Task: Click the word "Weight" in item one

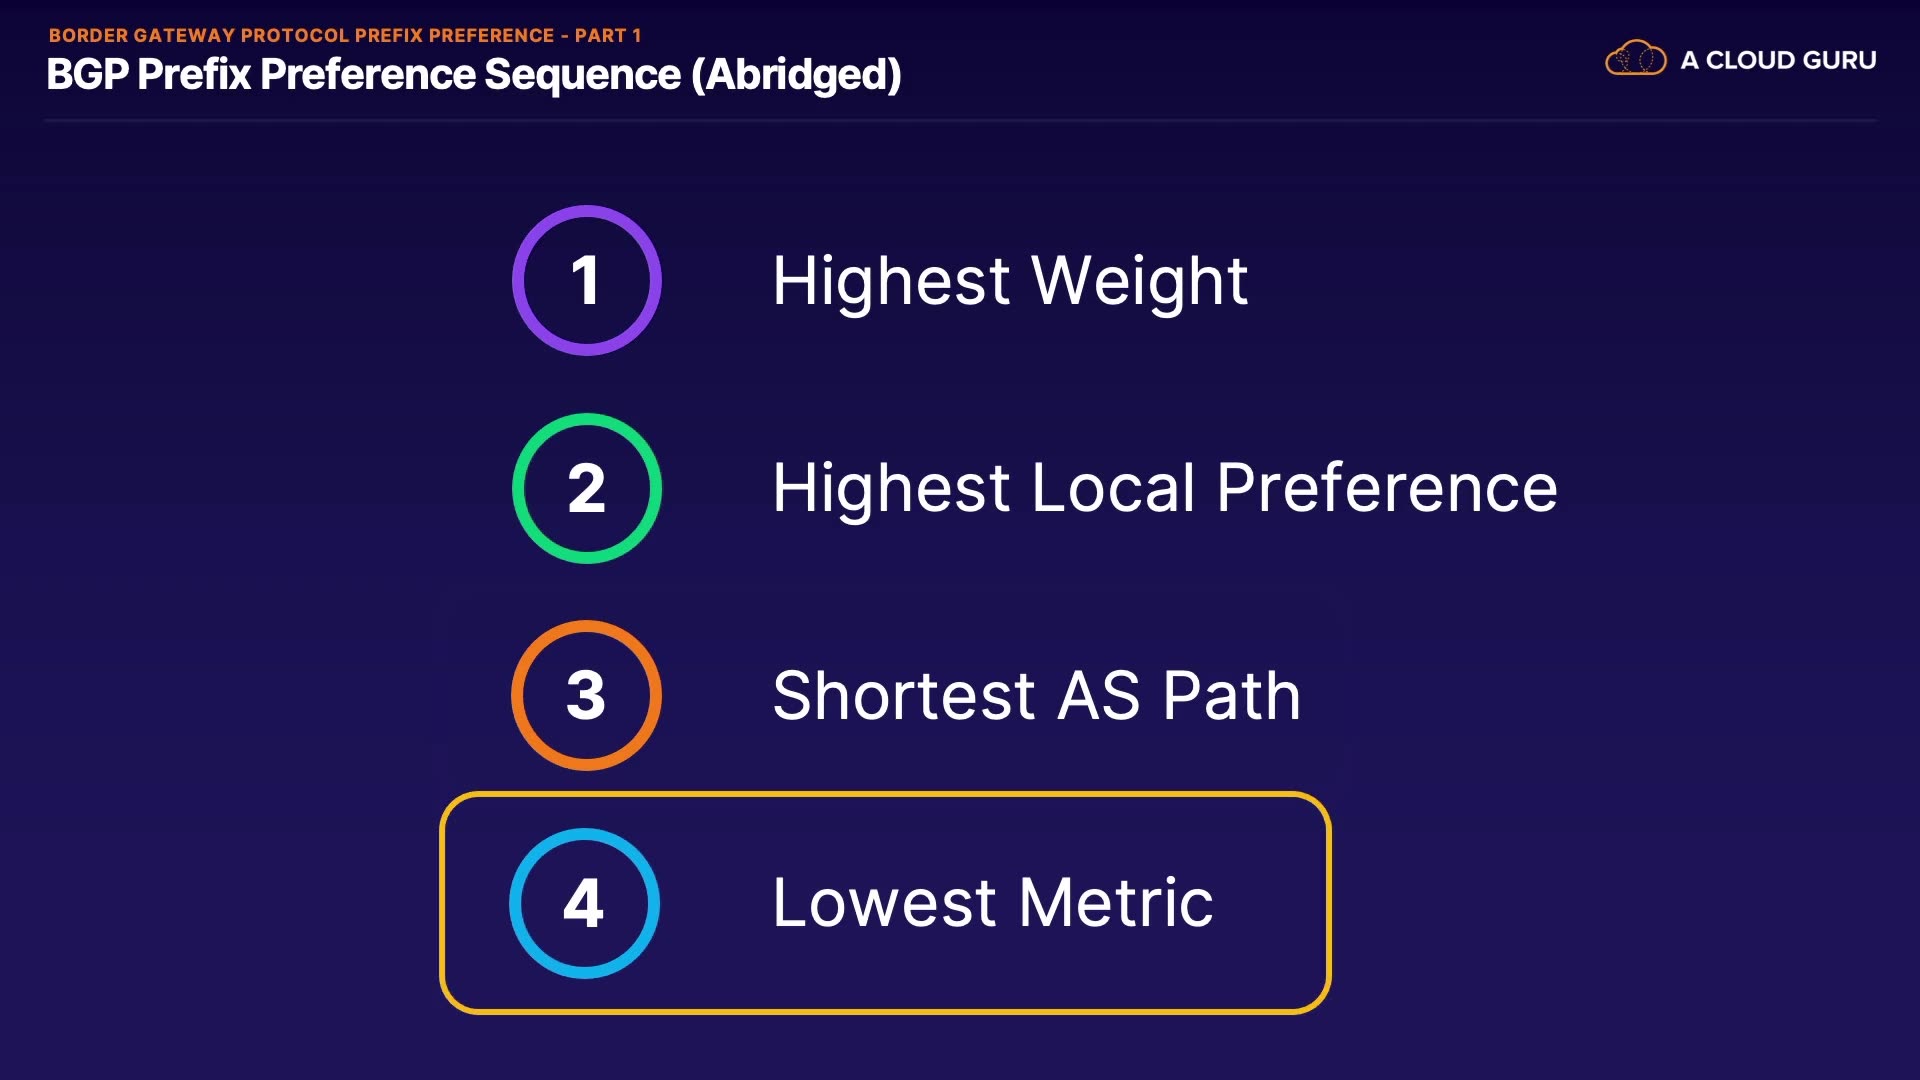Action: (1139, 281)
